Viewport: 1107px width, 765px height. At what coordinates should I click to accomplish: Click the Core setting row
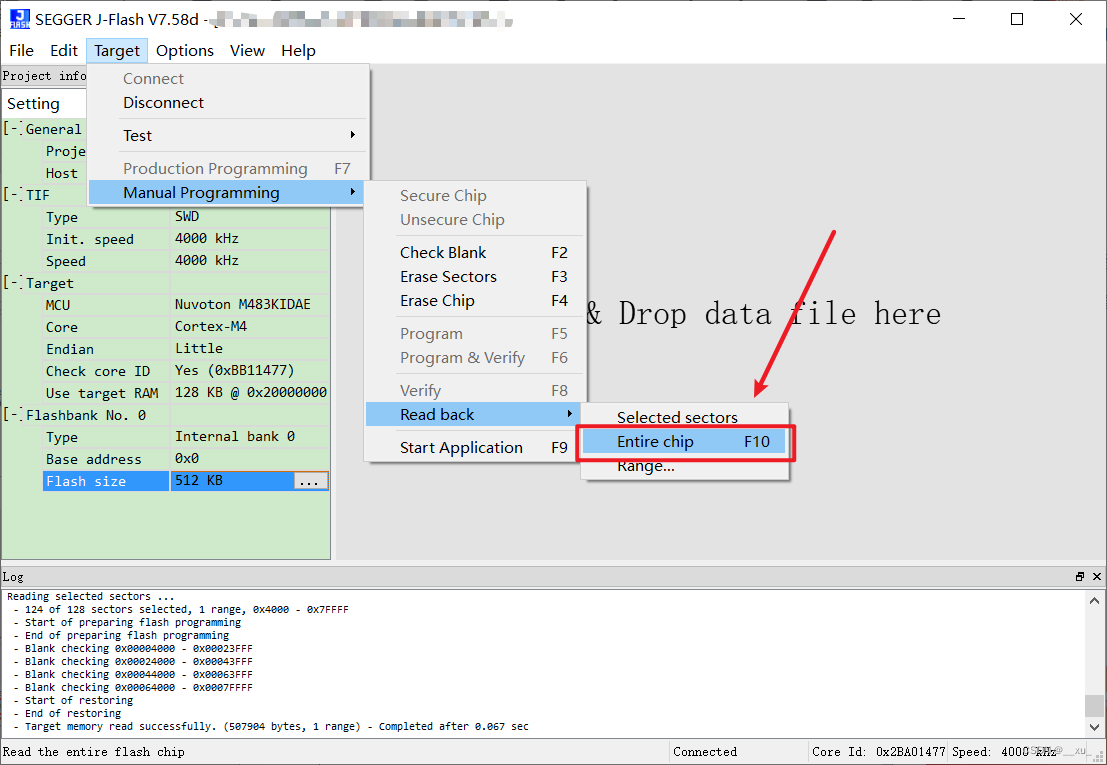click(186, 327)
